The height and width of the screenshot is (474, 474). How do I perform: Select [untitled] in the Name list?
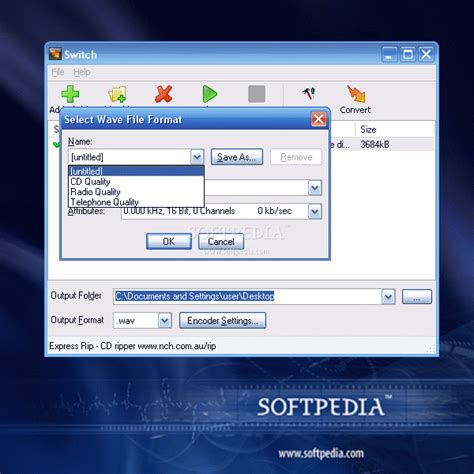tap(136, 171)
